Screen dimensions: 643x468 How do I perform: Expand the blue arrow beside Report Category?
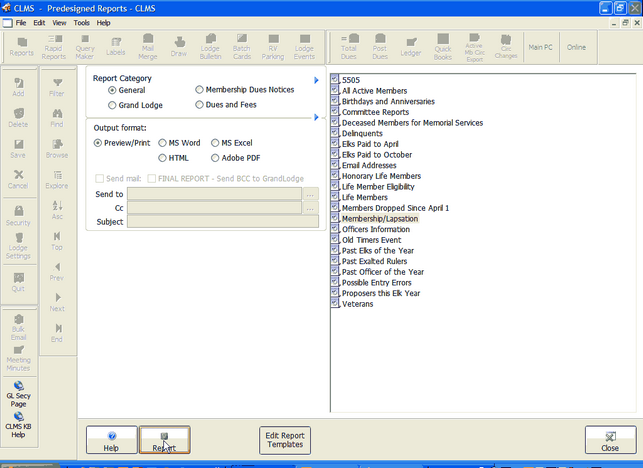tap(316, 80)
